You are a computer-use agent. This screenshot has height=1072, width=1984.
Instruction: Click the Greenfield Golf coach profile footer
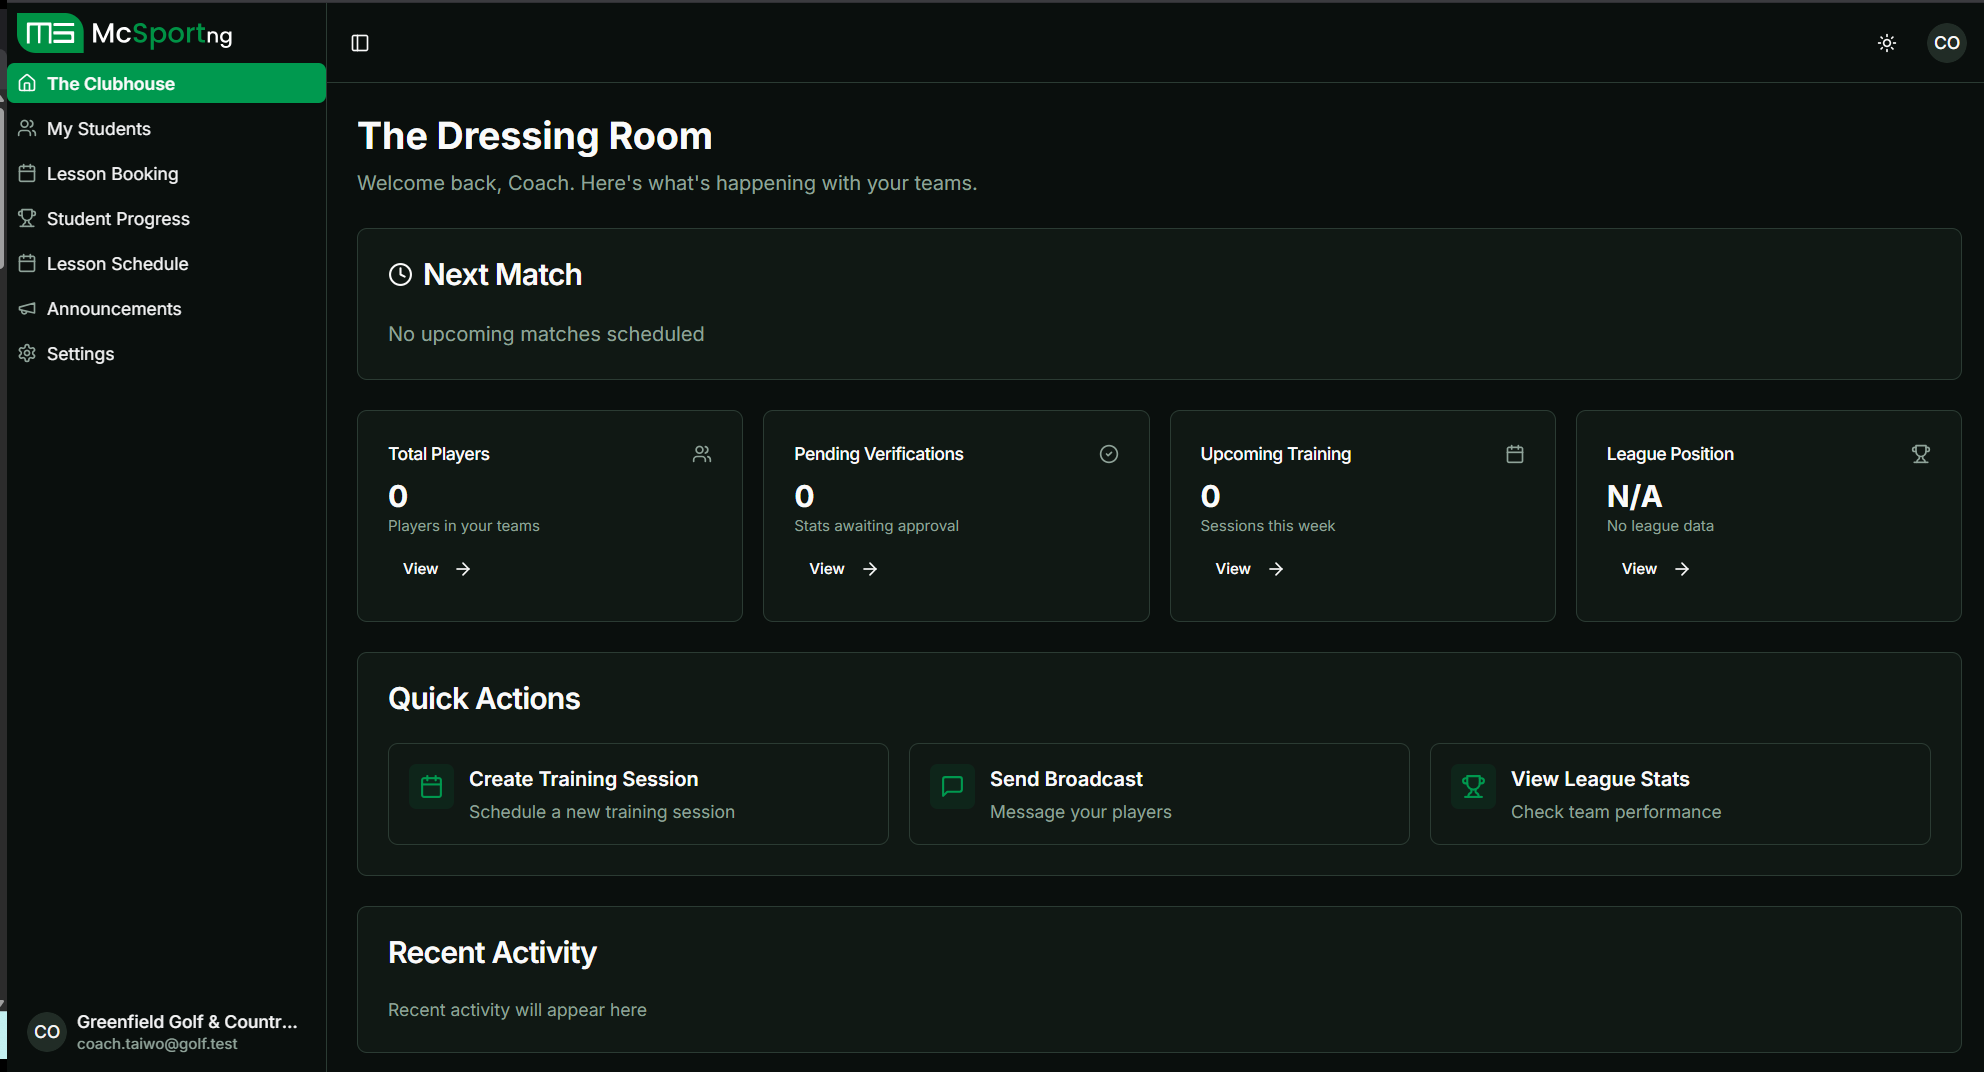point(166,1031)
